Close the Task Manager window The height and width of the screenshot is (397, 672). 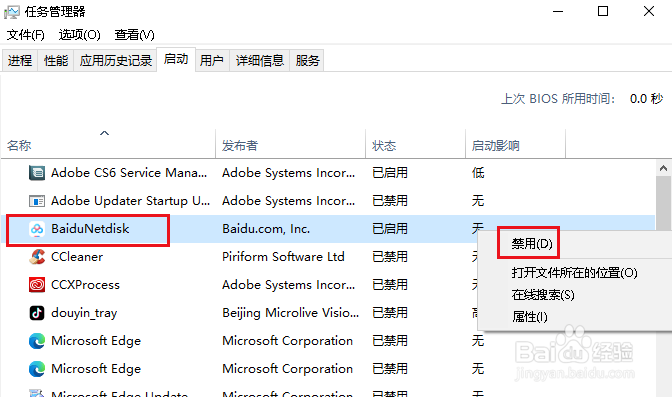[649, 12]
